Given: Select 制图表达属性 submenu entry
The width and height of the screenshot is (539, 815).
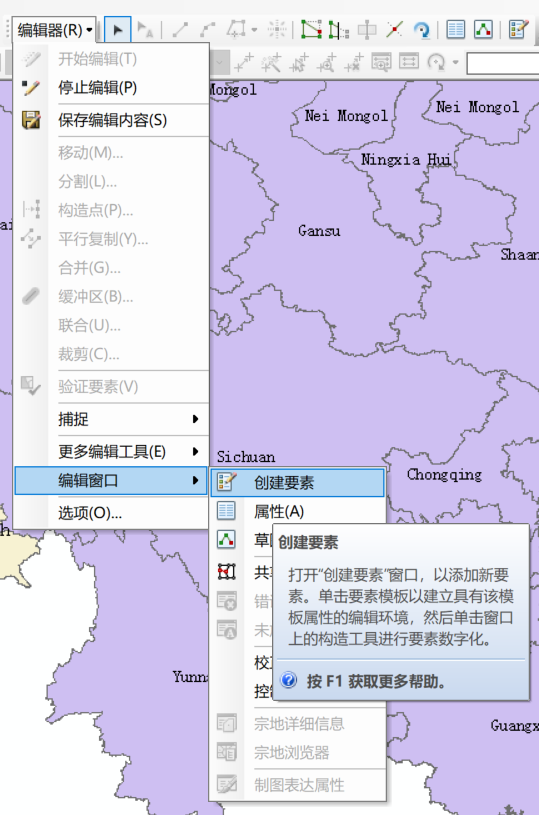Looking at the screenshot, I should 298,785.
